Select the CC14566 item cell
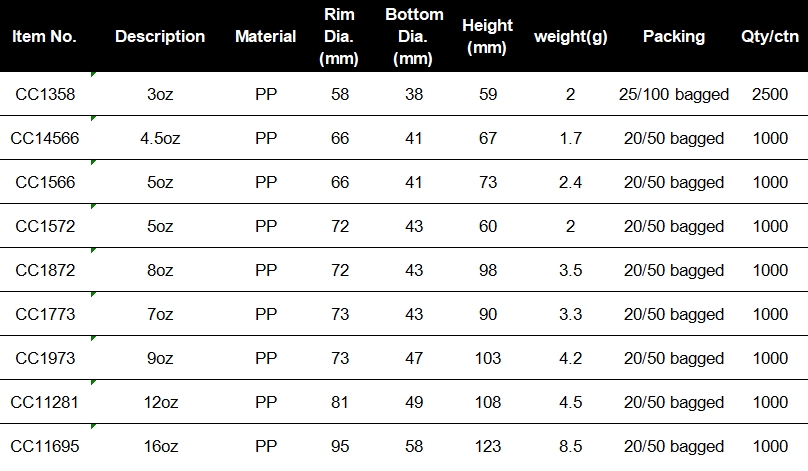The height and width of the screenshot is (471, 808). coord(45,138)
